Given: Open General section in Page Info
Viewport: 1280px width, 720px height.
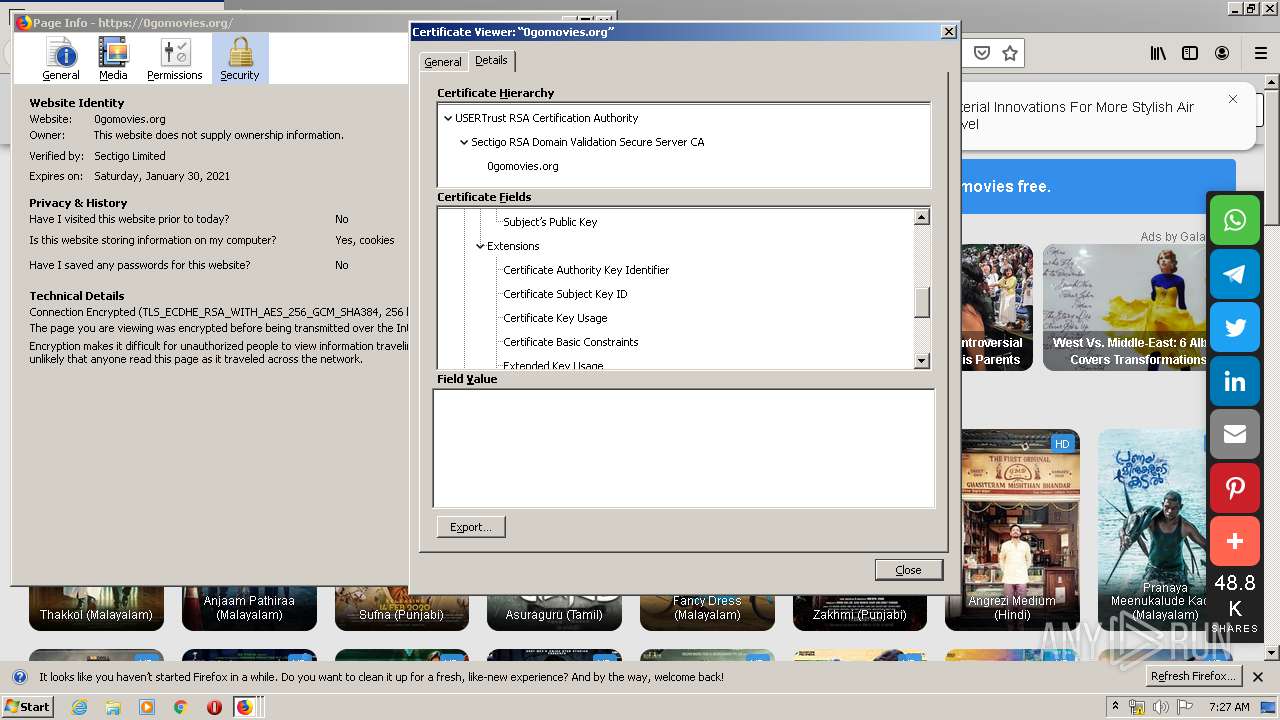Looking at the screenshot, I should (x=61, y=59).
